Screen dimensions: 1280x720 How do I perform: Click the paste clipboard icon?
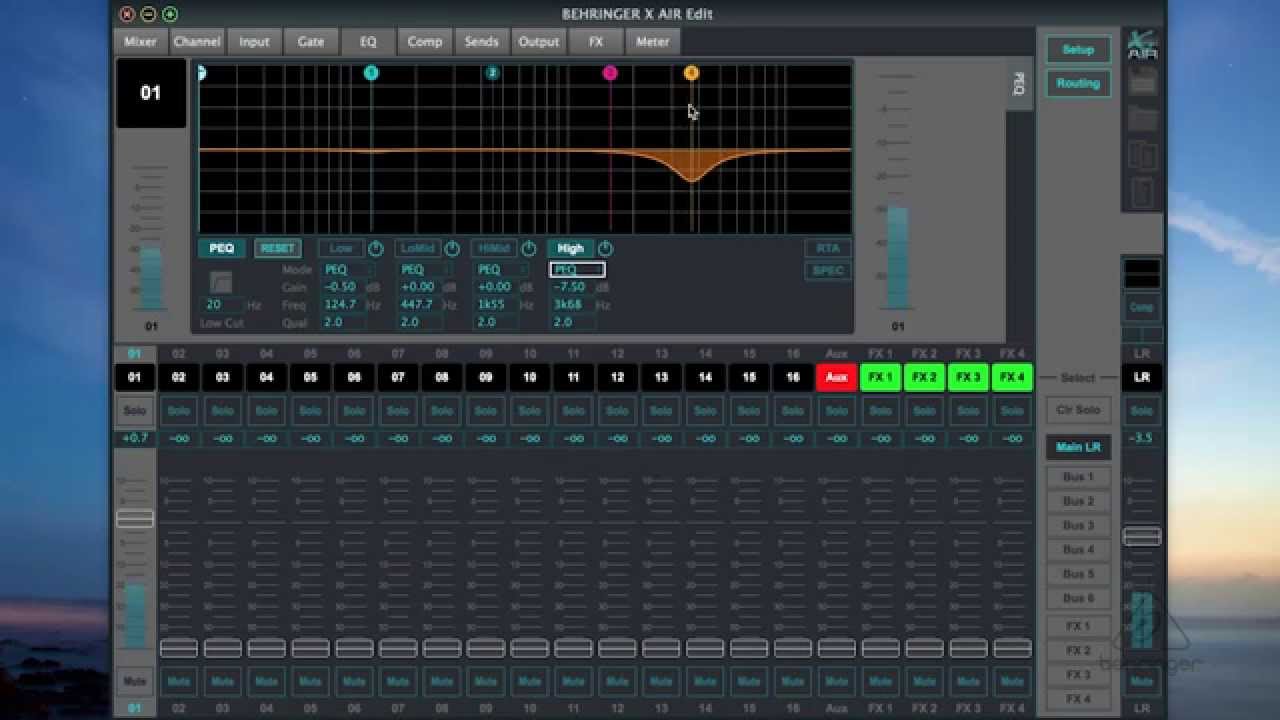pyautogui.click(x=1142, y=192)
